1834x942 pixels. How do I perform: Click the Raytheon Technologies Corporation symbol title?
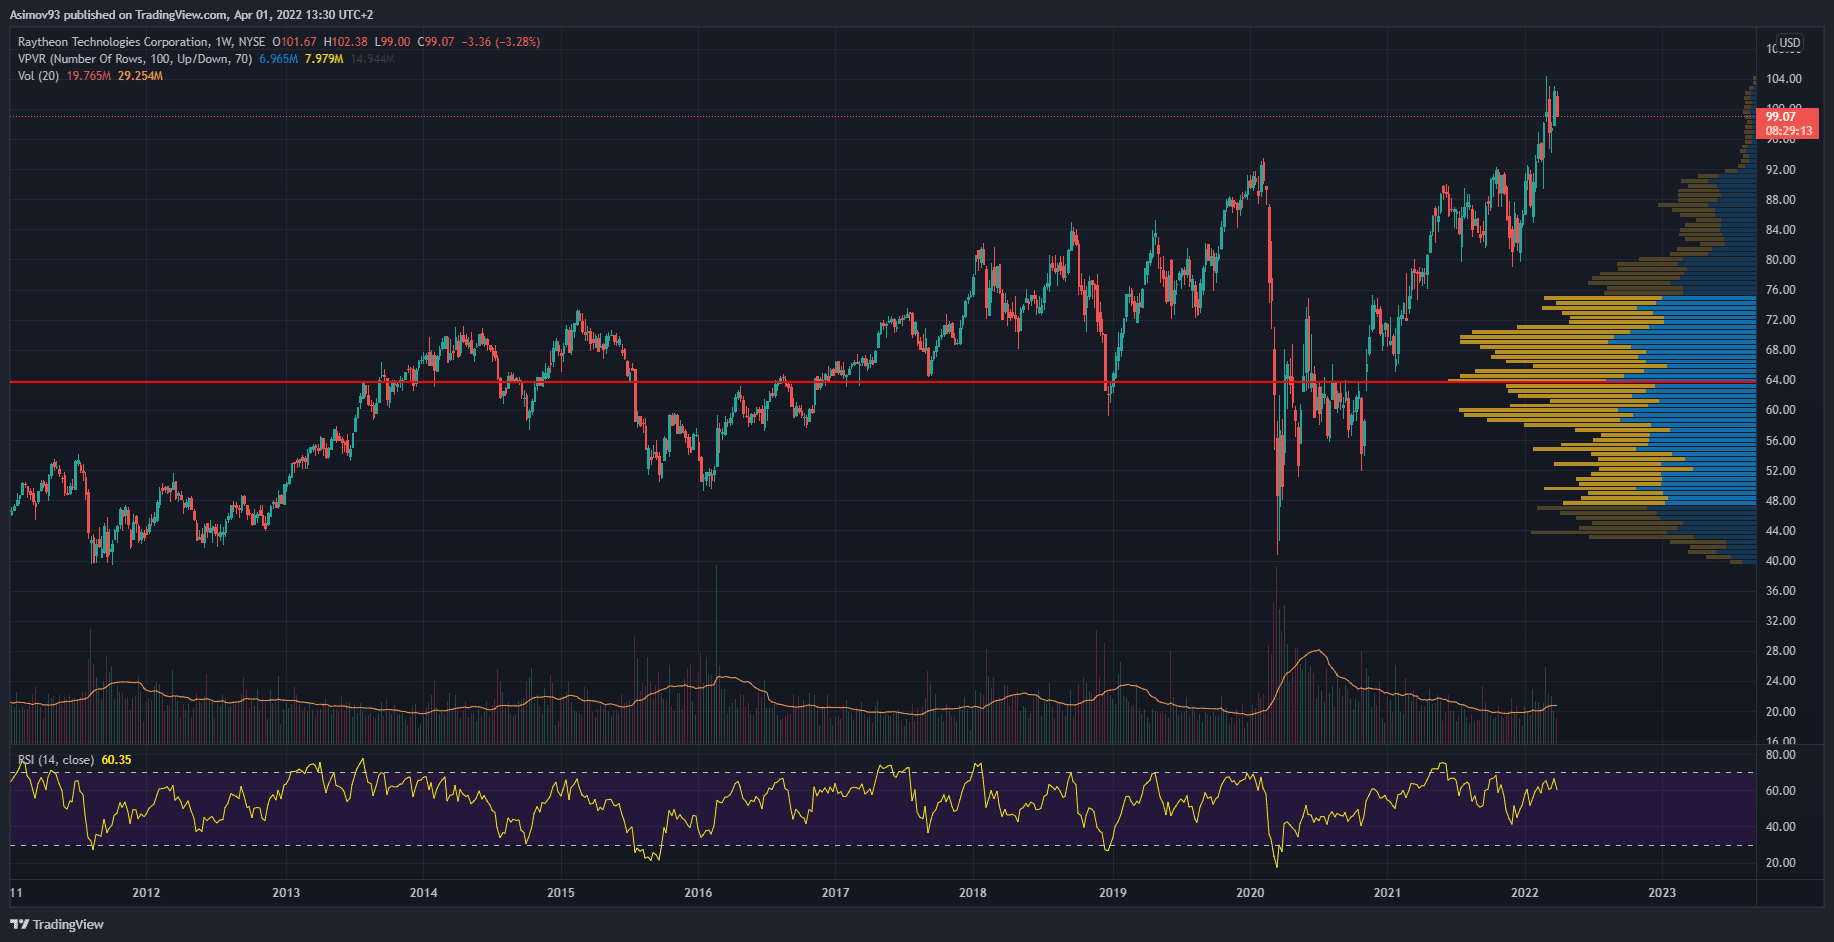pyautogui.click(x=113, y=42)
